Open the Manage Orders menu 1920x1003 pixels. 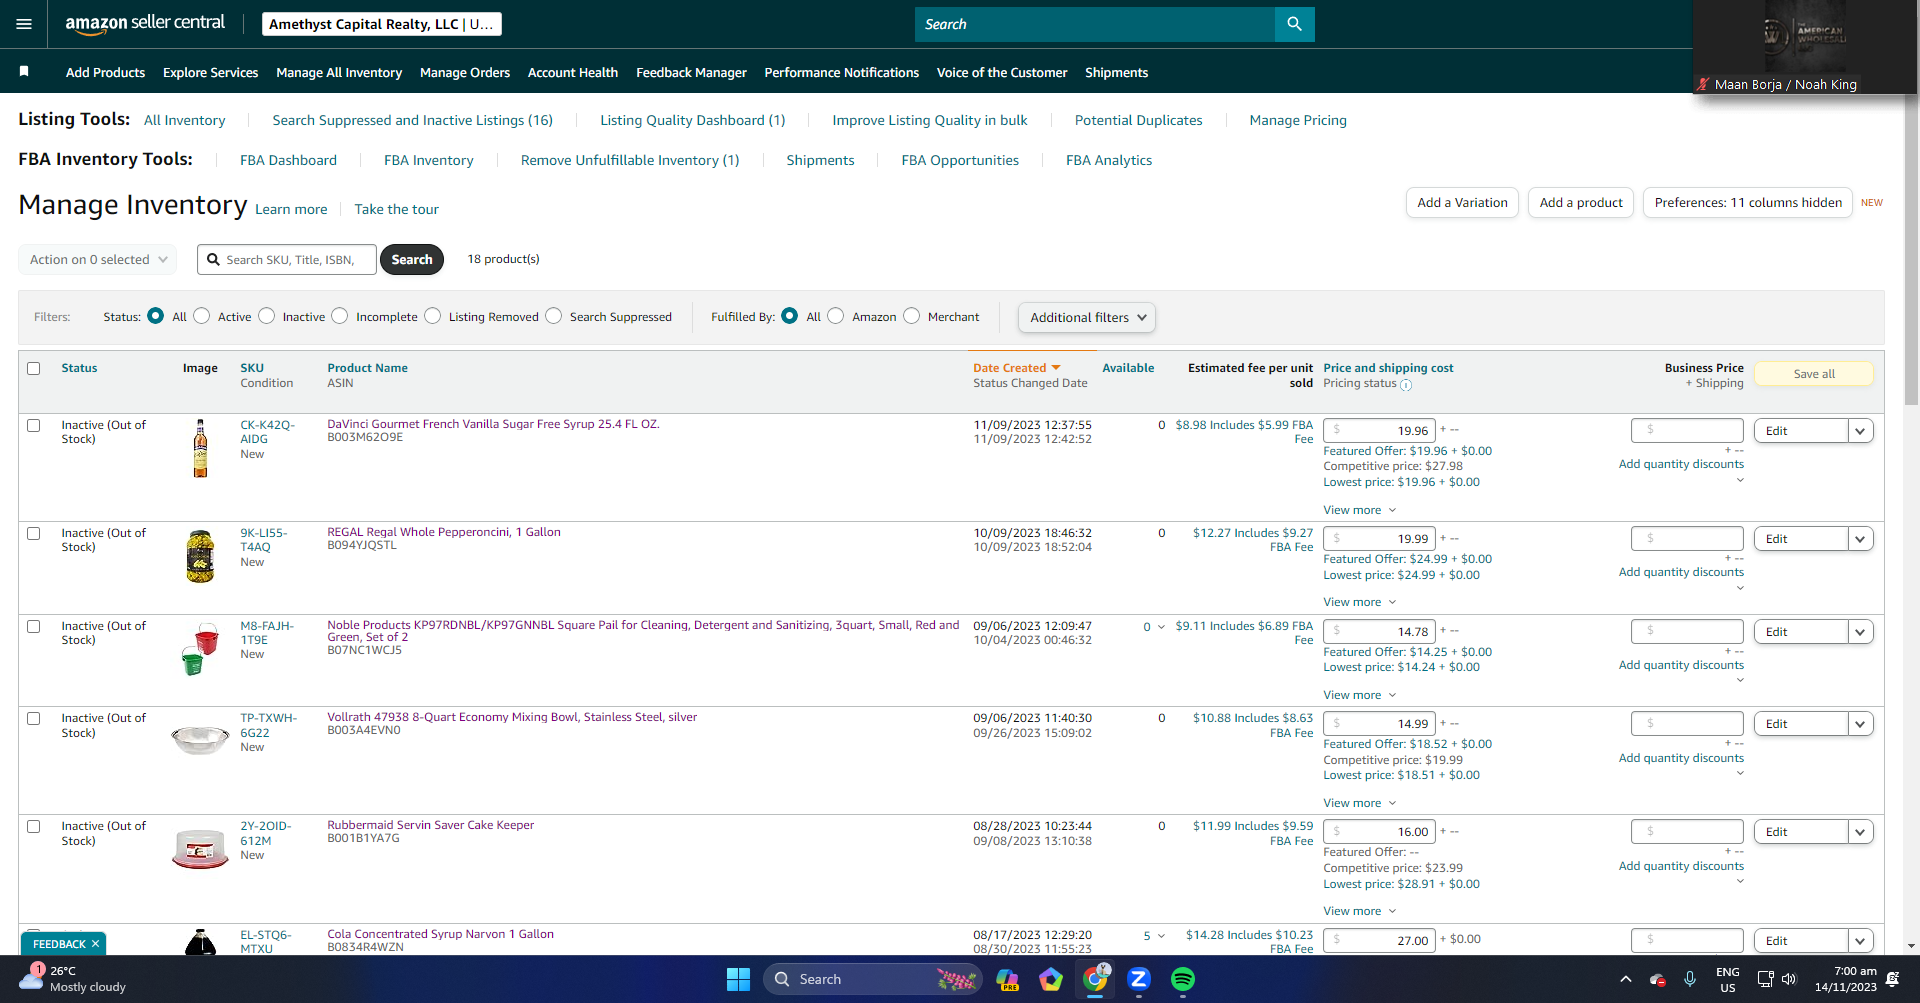click(x=465, y=72)
